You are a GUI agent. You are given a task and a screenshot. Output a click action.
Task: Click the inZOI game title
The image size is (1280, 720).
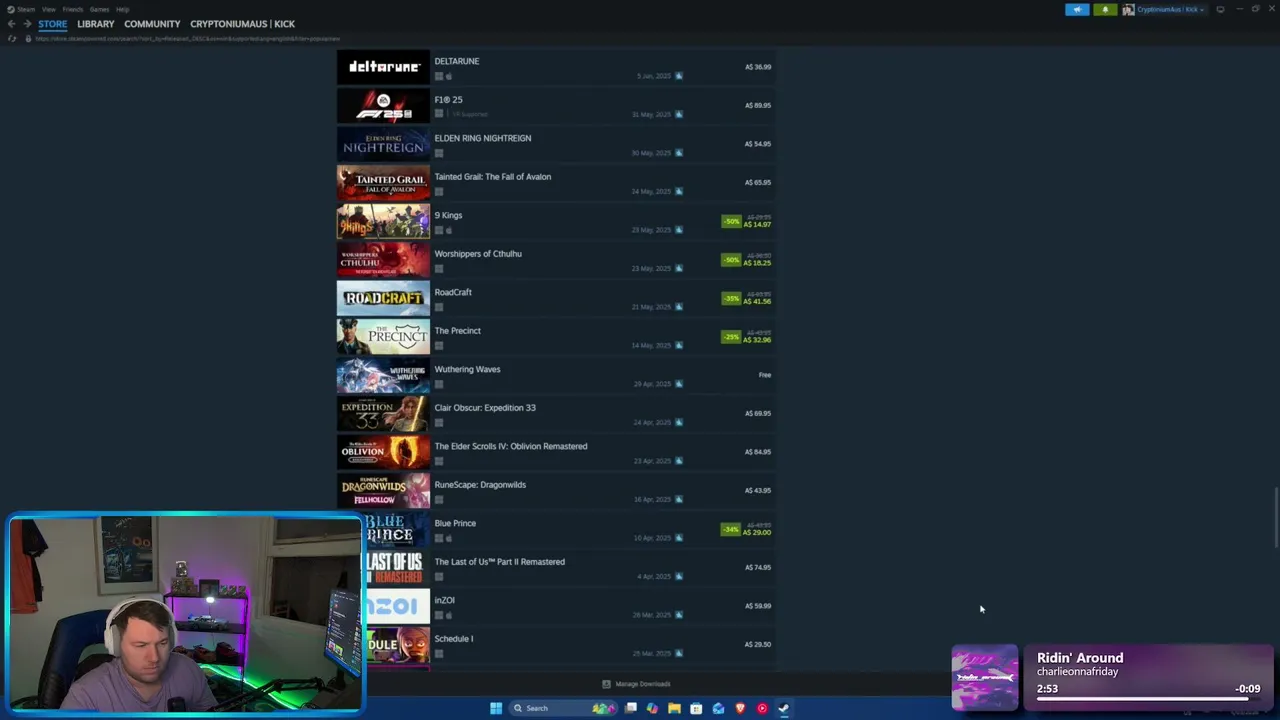445,600
